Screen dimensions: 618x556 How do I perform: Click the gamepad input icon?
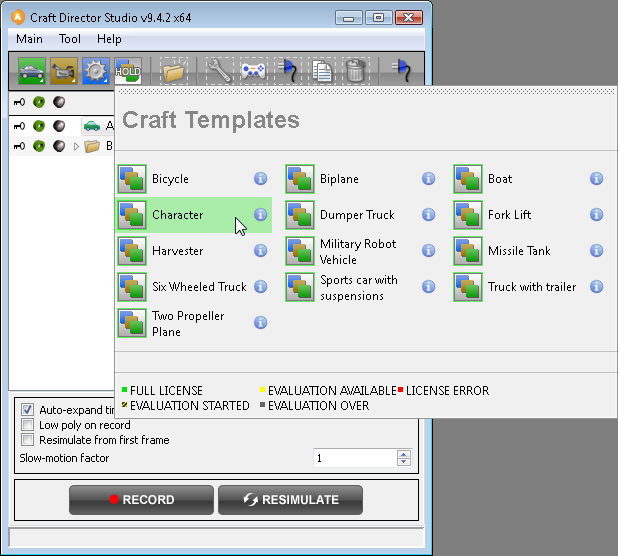point(254,71)
